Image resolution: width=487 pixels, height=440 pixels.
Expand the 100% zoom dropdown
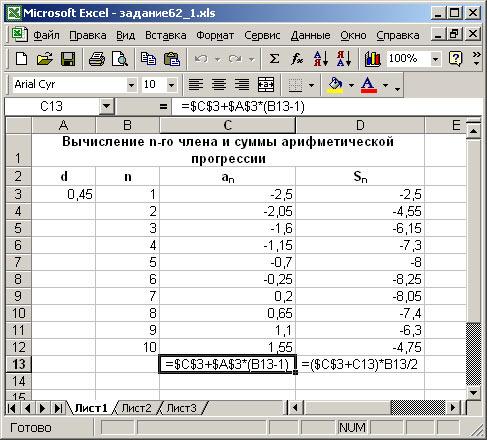coord(435,59)
